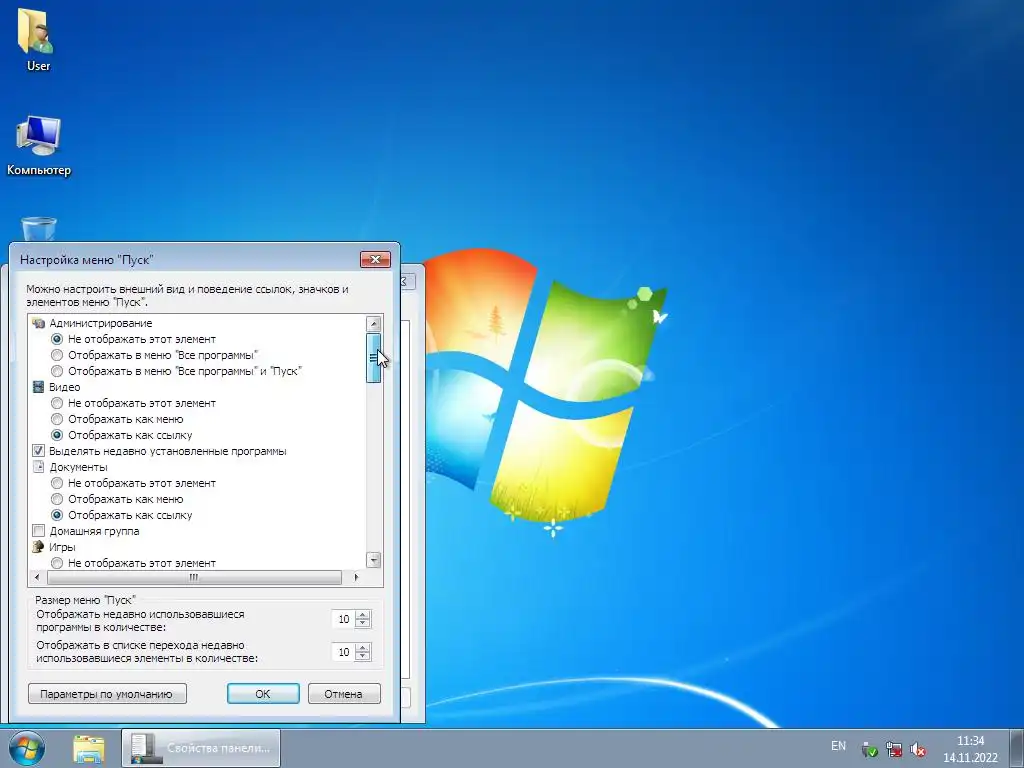Click the list's scroll down arrow
Screen dimensions: 1024x768
tap(374, 560)
